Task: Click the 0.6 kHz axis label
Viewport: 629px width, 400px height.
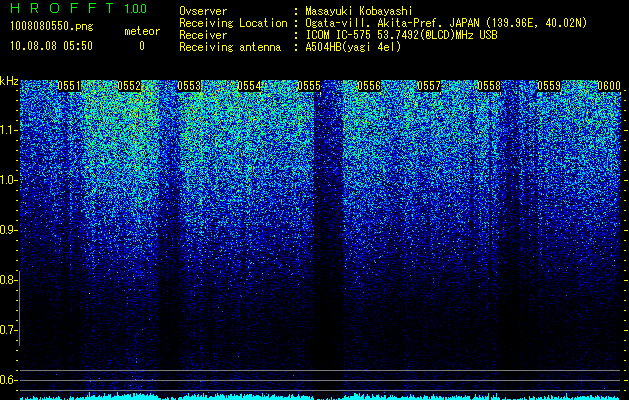Action: click(x=9, y=380)
